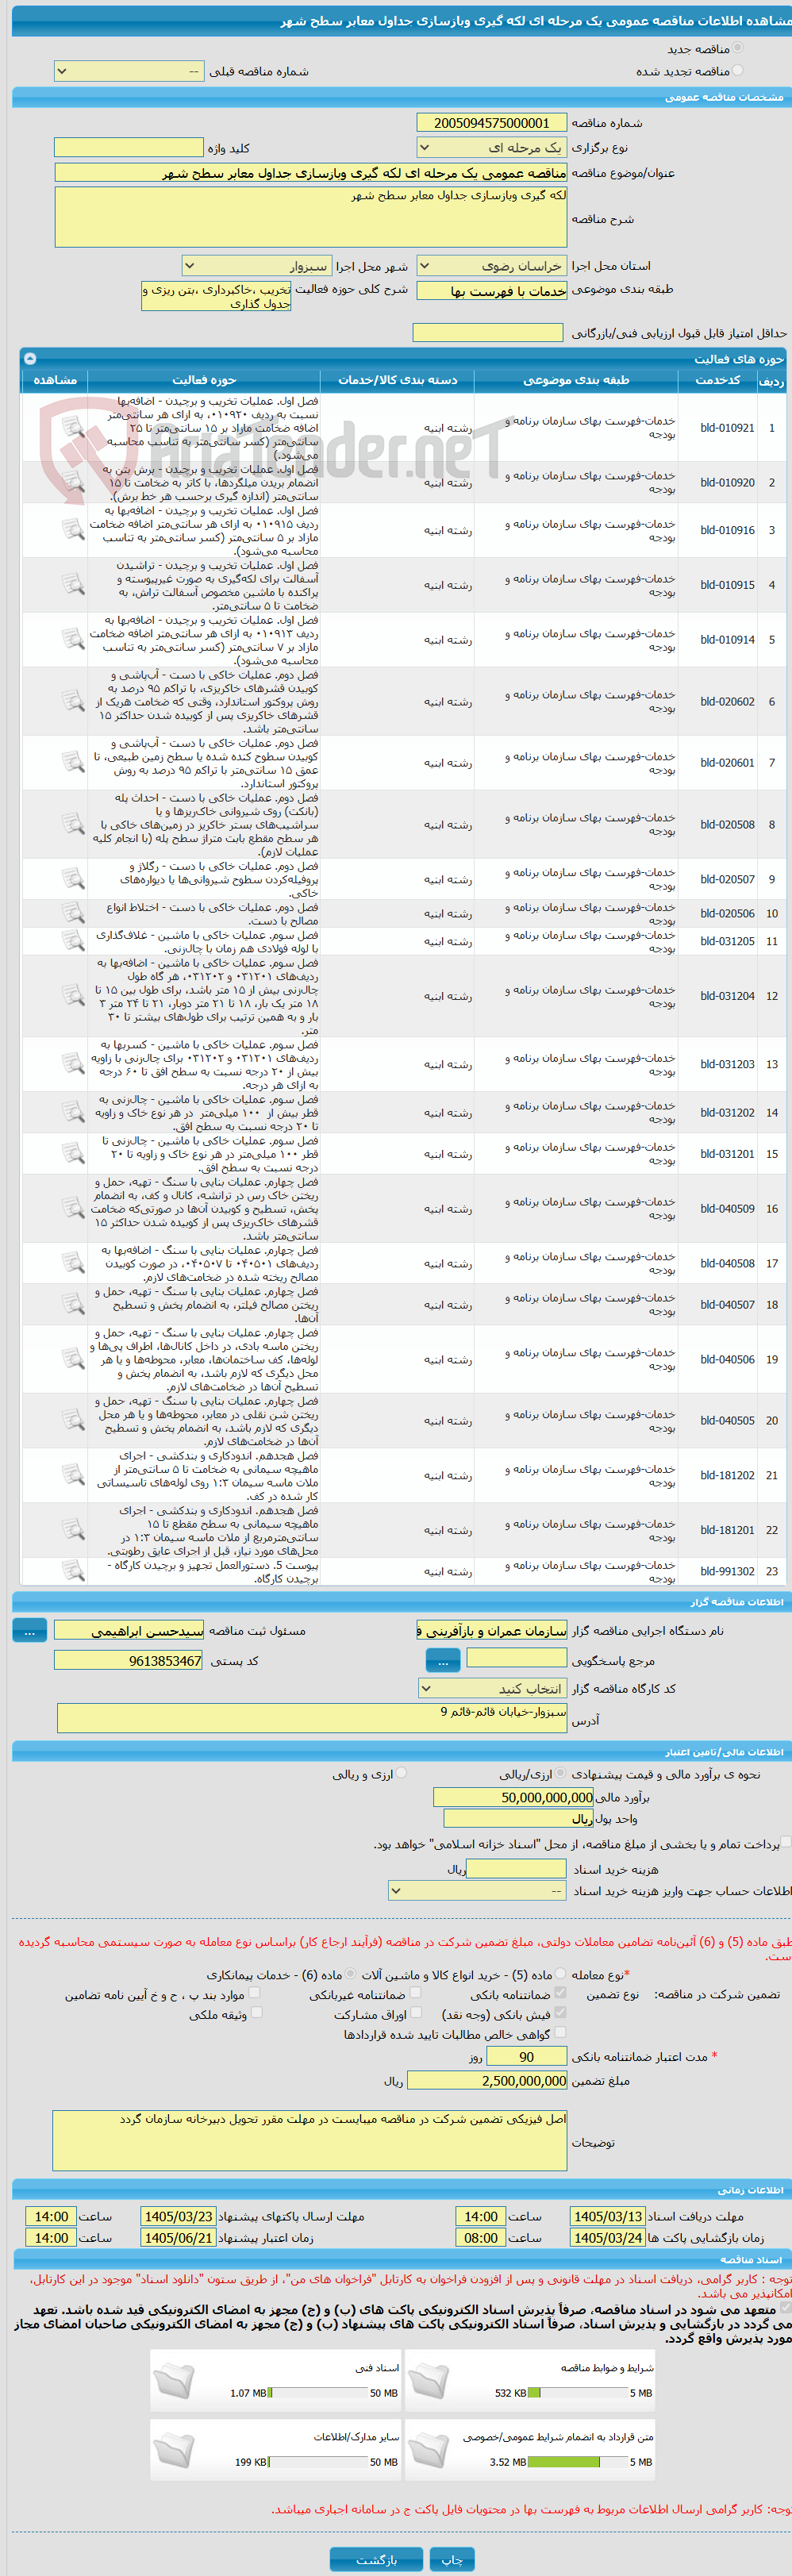The width and height of the screenshot is (792, 2576).
Task: Toggle وثیقه ملکی checkbox
Action: coord(256,2013)
